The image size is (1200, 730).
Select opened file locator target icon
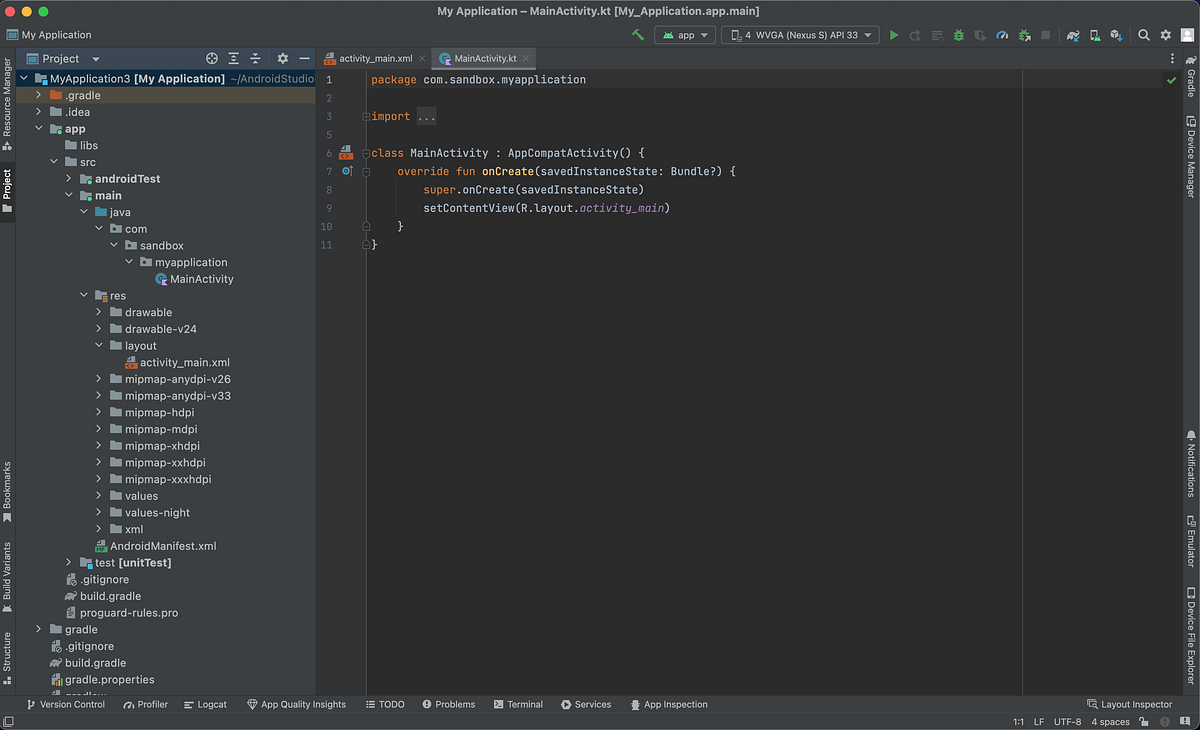(212, 59)
